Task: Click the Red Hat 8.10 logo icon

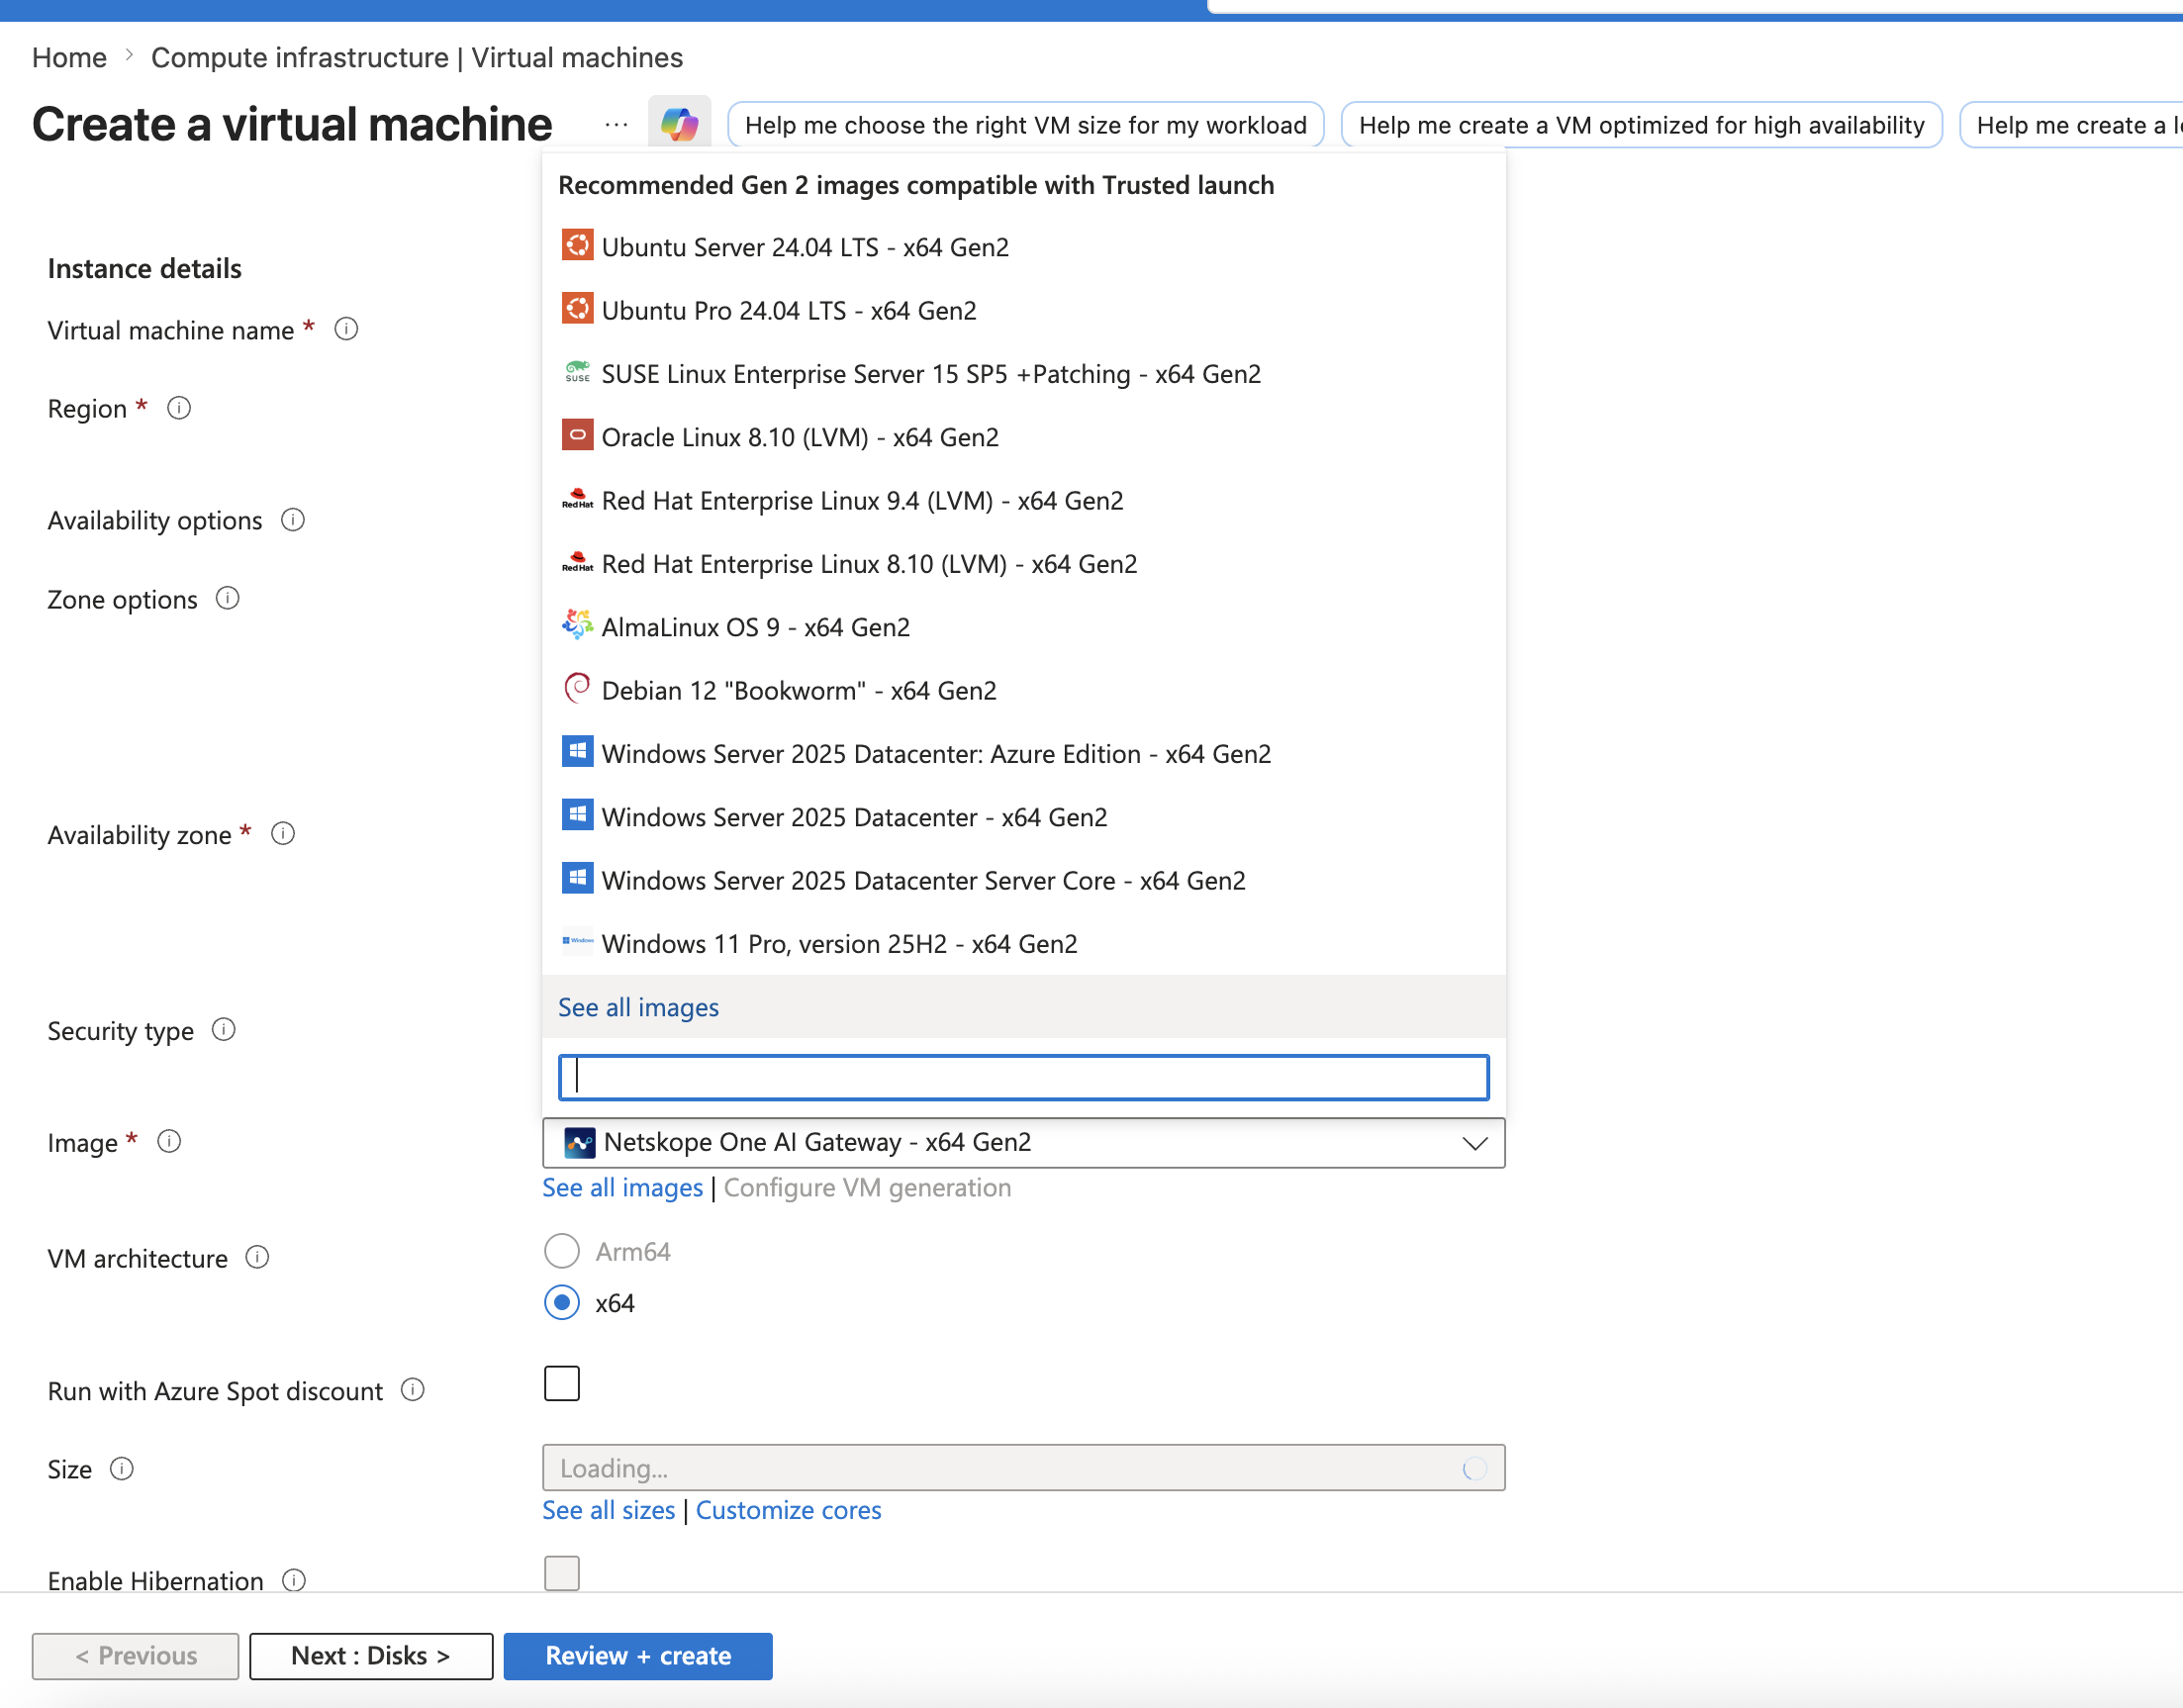Action: click(577, 562)
